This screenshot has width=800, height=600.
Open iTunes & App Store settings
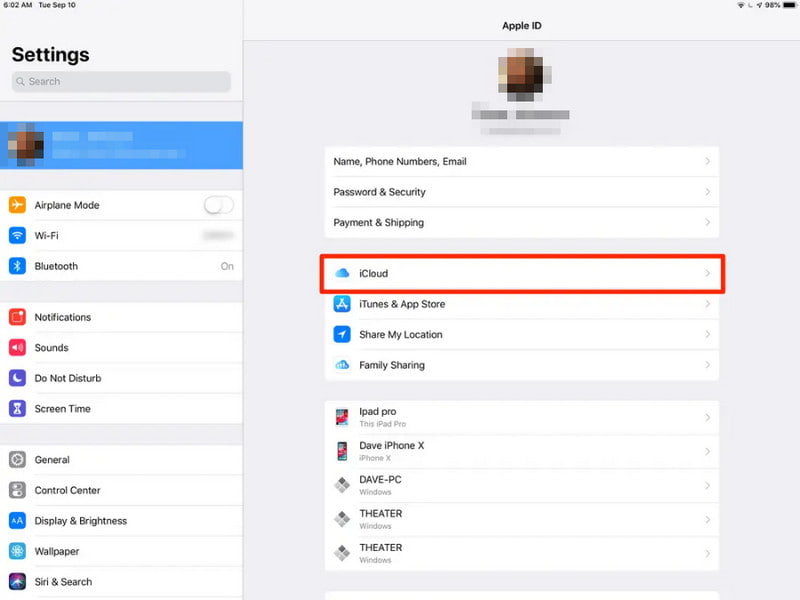click(521, 304)
